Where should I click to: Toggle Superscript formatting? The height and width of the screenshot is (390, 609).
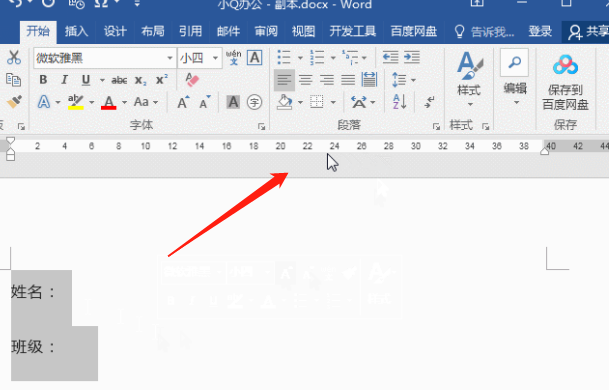162,80
